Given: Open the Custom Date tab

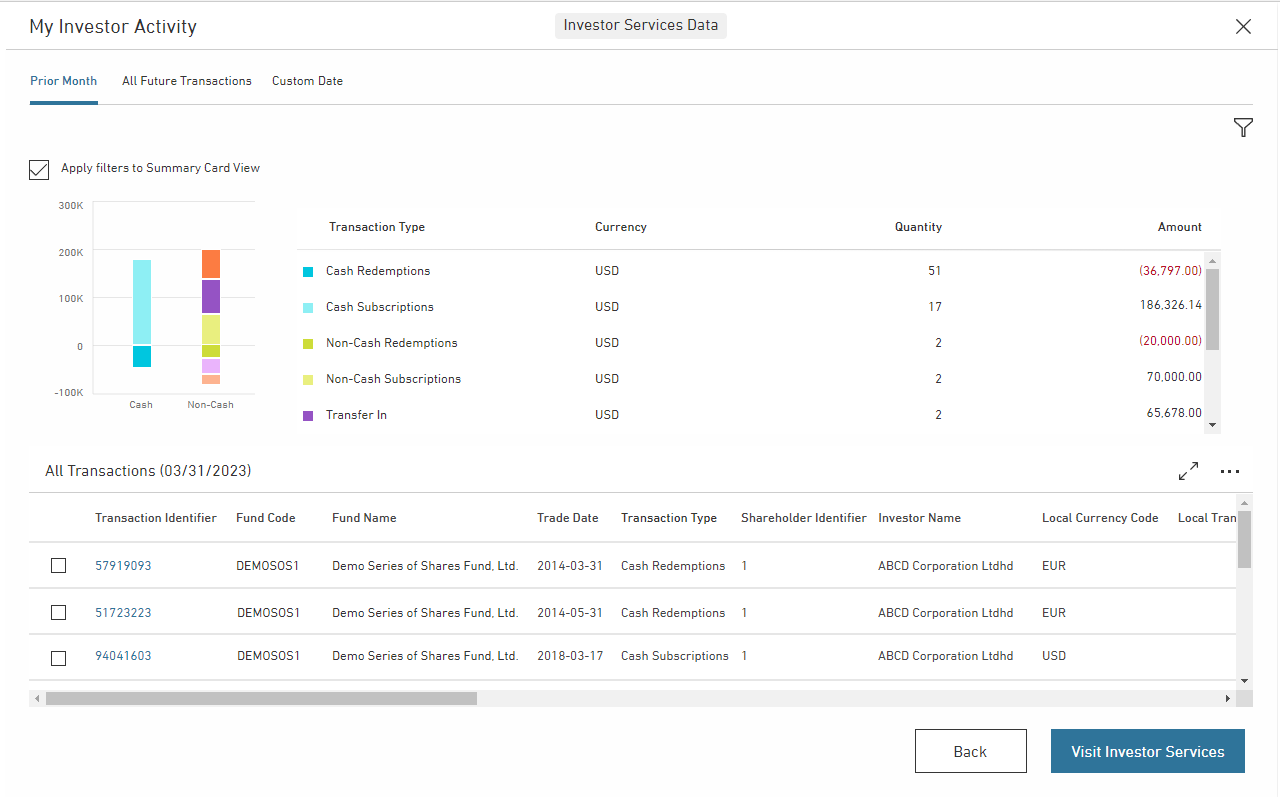Looking at the screenshot, I should tap(307, 81).
